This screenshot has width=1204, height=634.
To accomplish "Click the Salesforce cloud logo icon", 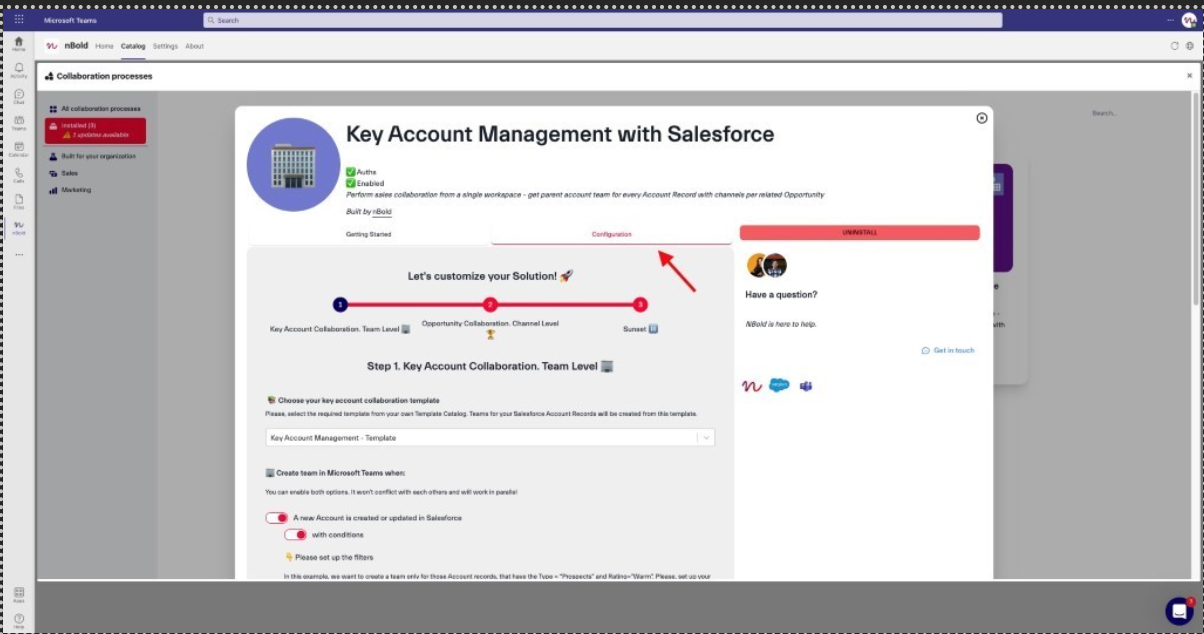I will pyautogui.click(x=779, y=386).
